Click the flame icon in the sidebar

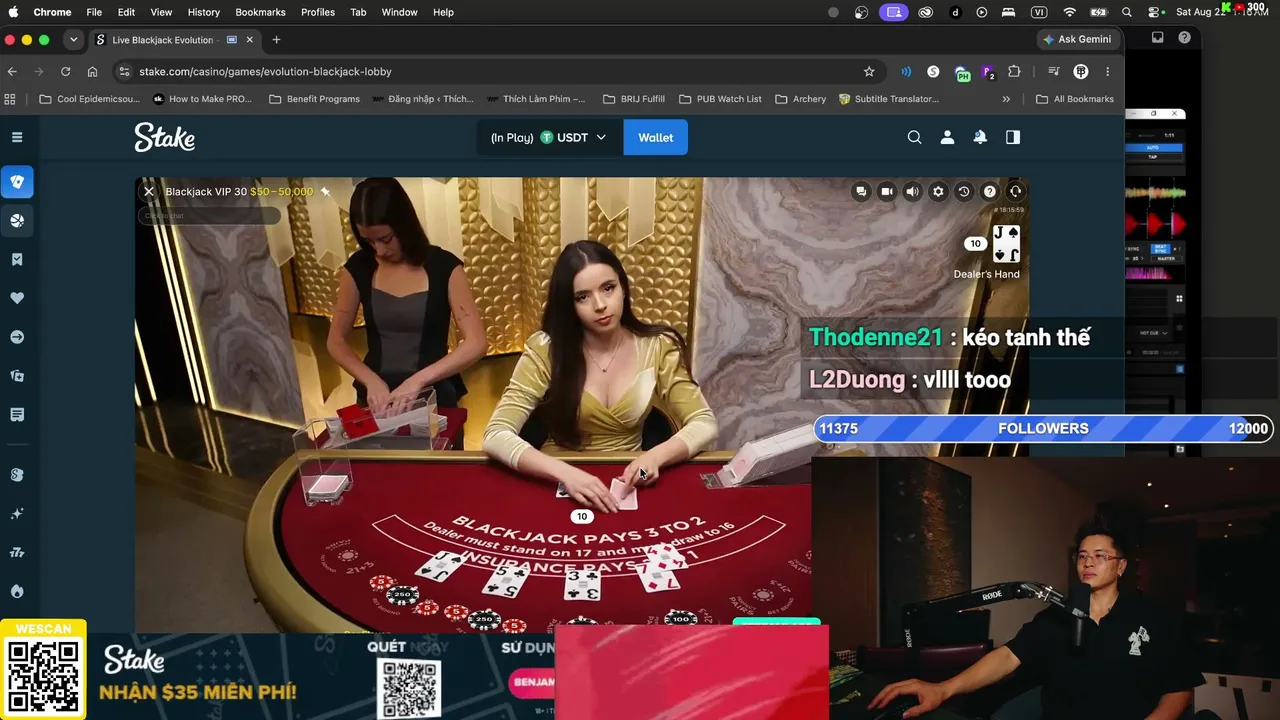pos(17,591)
